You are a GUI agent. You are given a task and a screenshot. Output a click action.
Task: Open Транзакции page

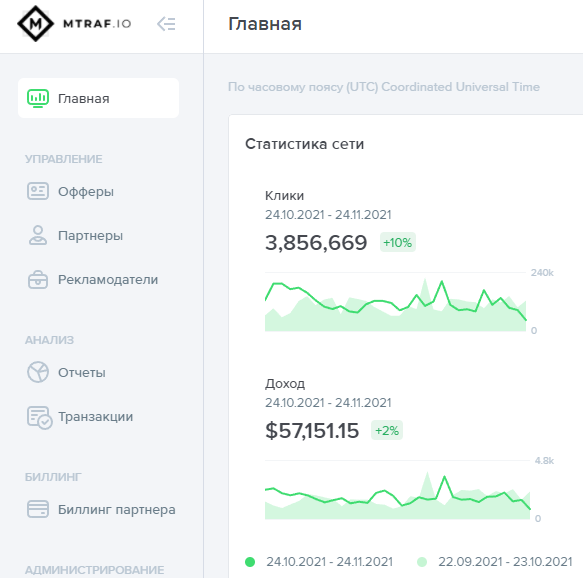pos(99,416)
